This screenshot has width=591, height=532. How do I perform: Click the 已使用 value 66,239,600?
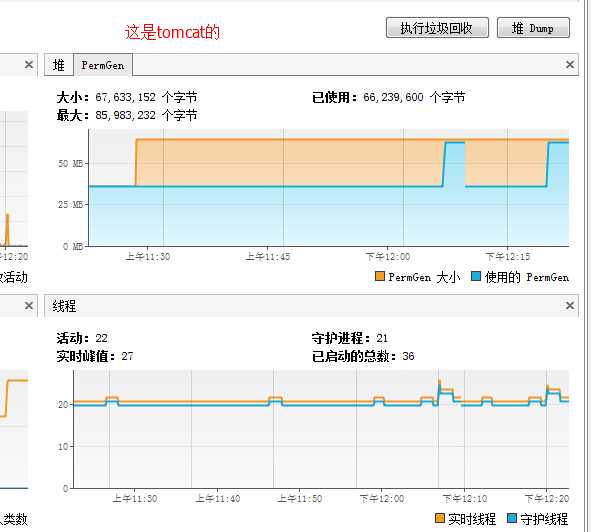[x=393, y=97]
